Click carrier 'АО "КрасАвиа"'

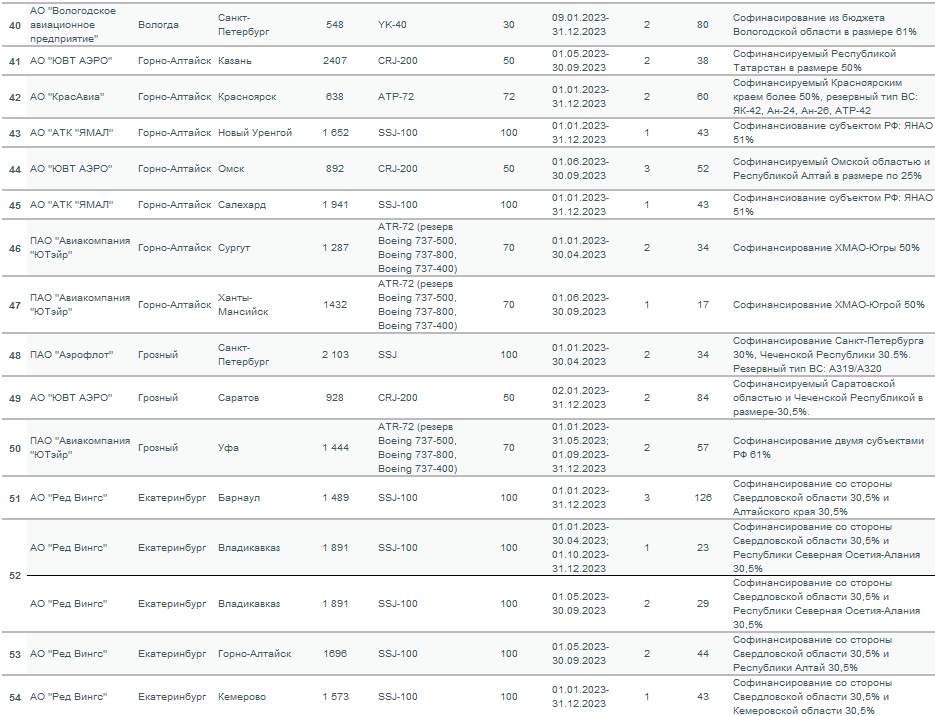tap(67, 97)
